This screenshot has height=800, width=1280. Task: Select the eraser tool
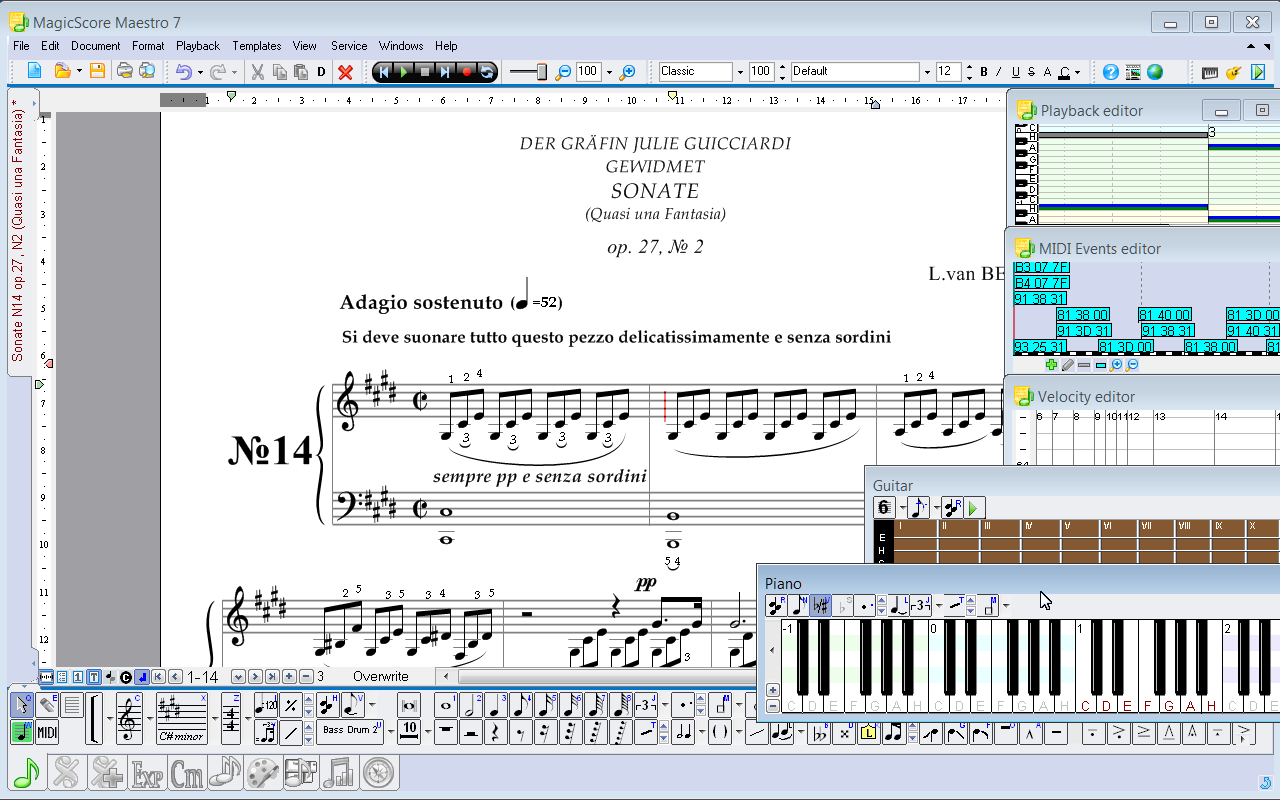pyautogui.click(x=47, y=705)
